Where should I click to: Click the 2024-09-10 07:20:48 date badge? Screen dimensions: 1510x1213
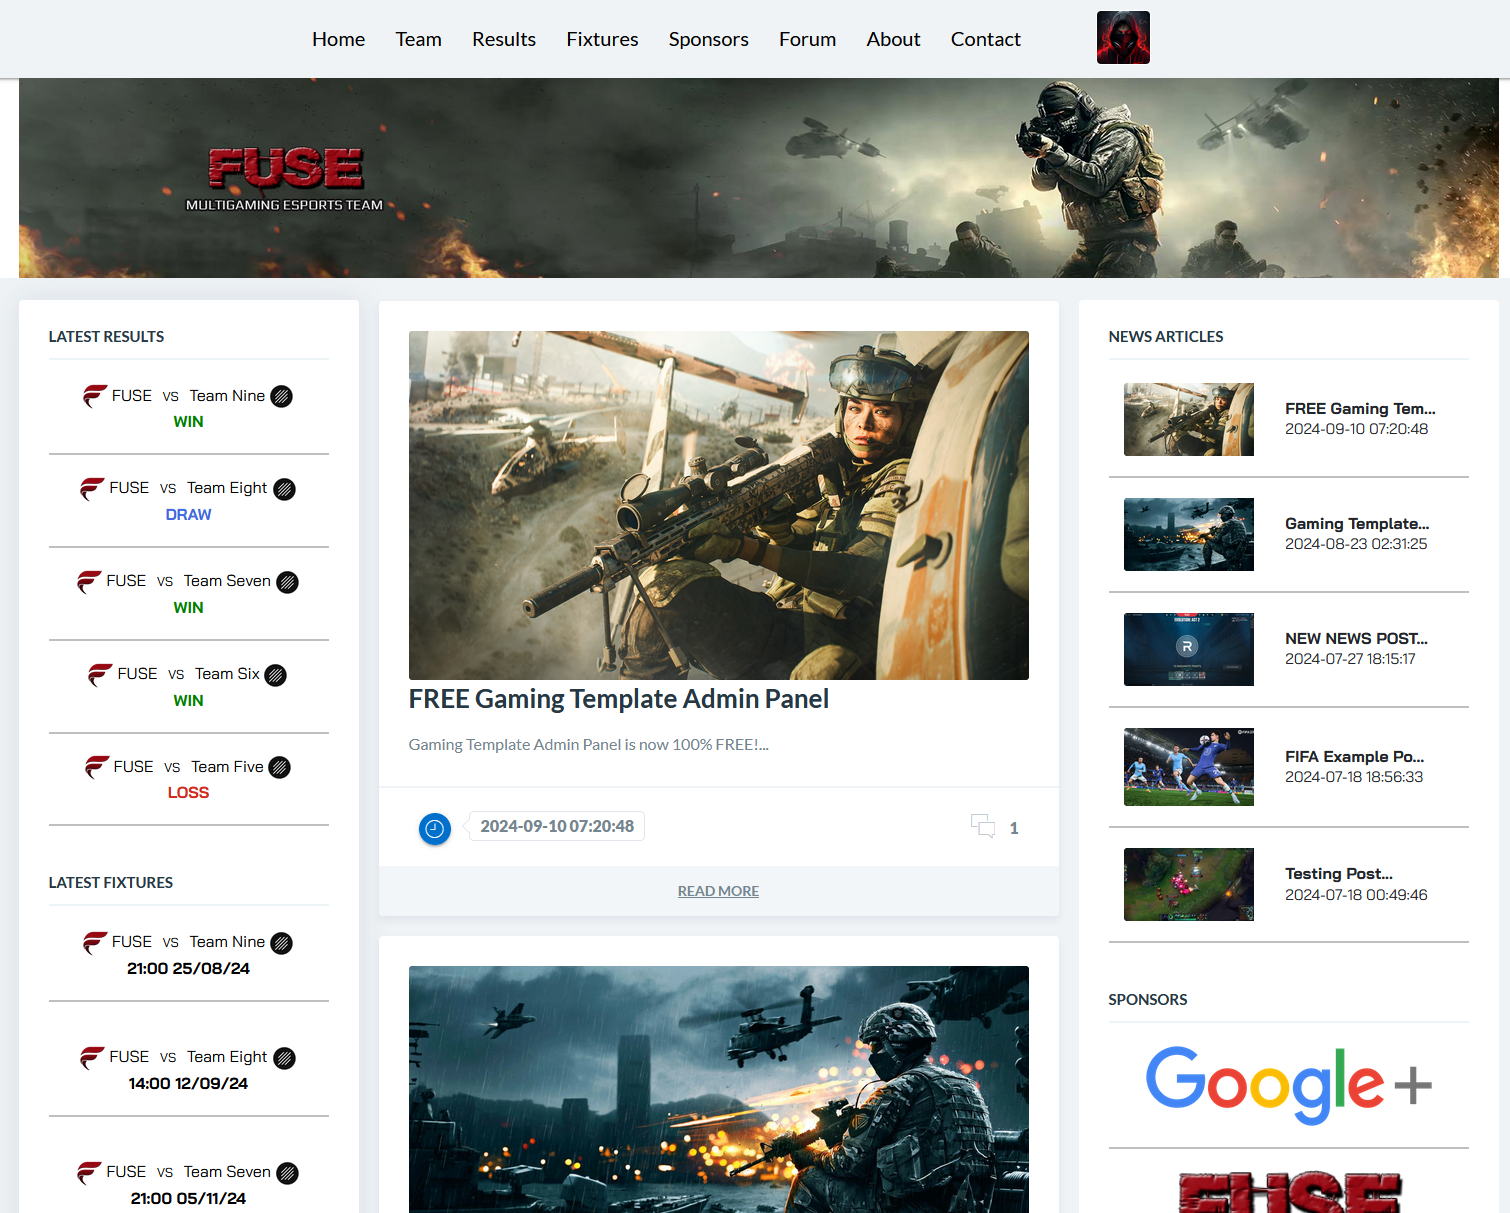tap(557, 826)
